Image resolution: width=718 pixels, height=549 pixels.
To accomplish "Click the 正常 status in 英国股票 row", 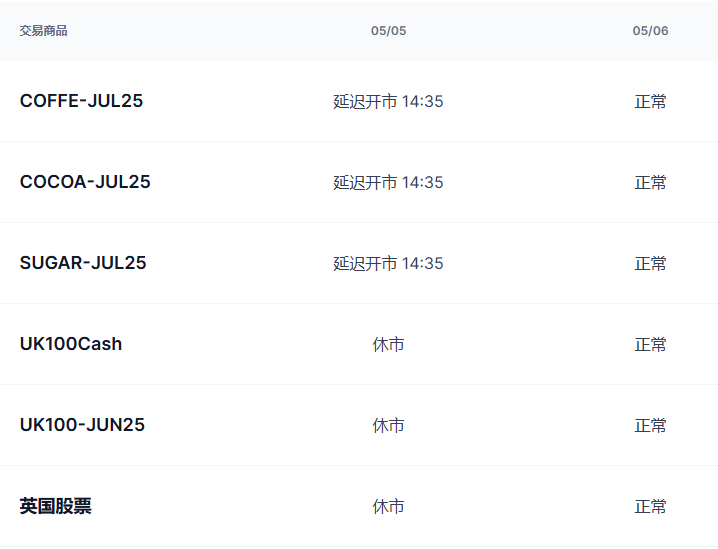I will click(650, 506).
